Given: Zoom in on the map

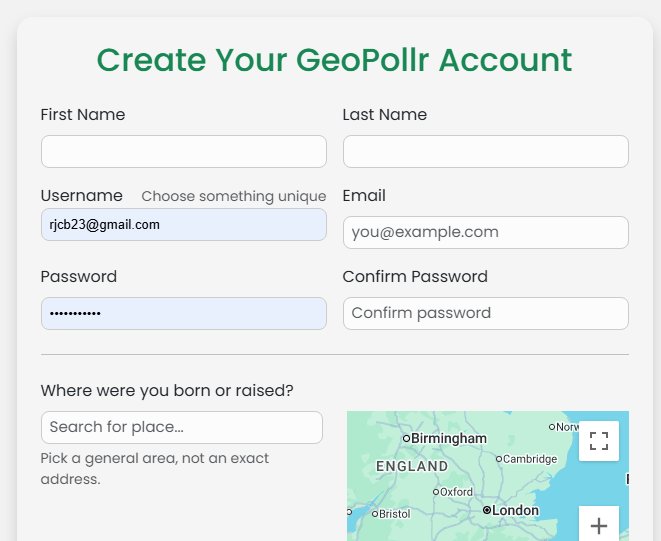Looking at the screenshot, I should [x=599, y=525].
